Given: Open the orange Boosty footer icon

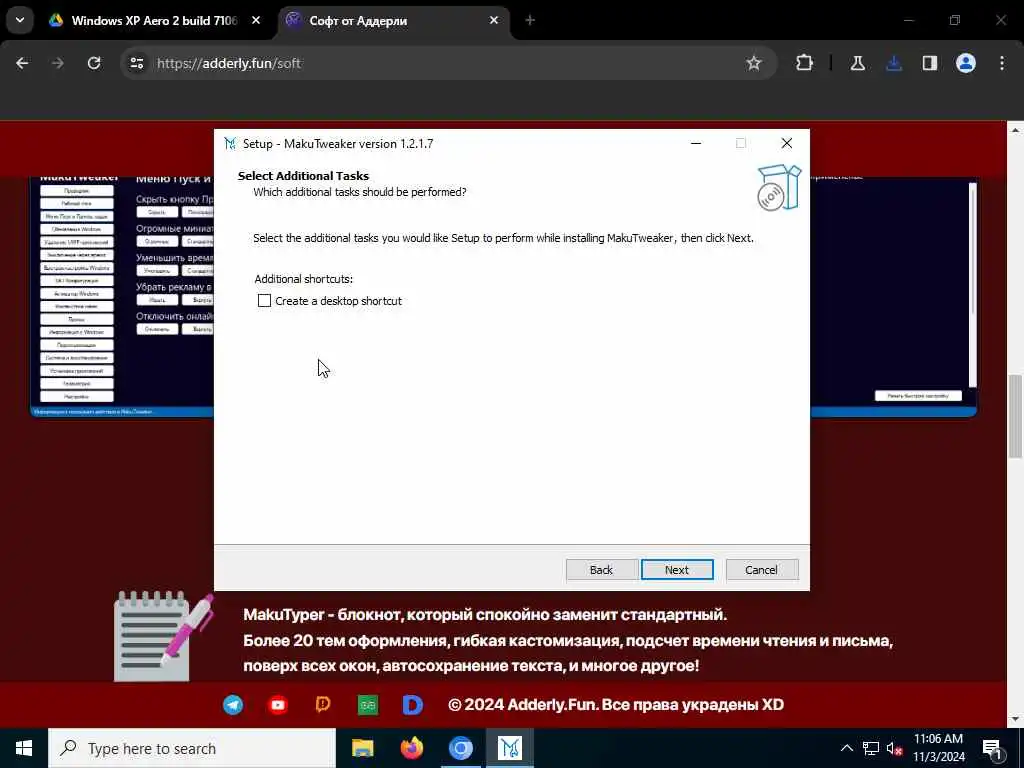Looking at the screenshot, I should coord(323,705).
